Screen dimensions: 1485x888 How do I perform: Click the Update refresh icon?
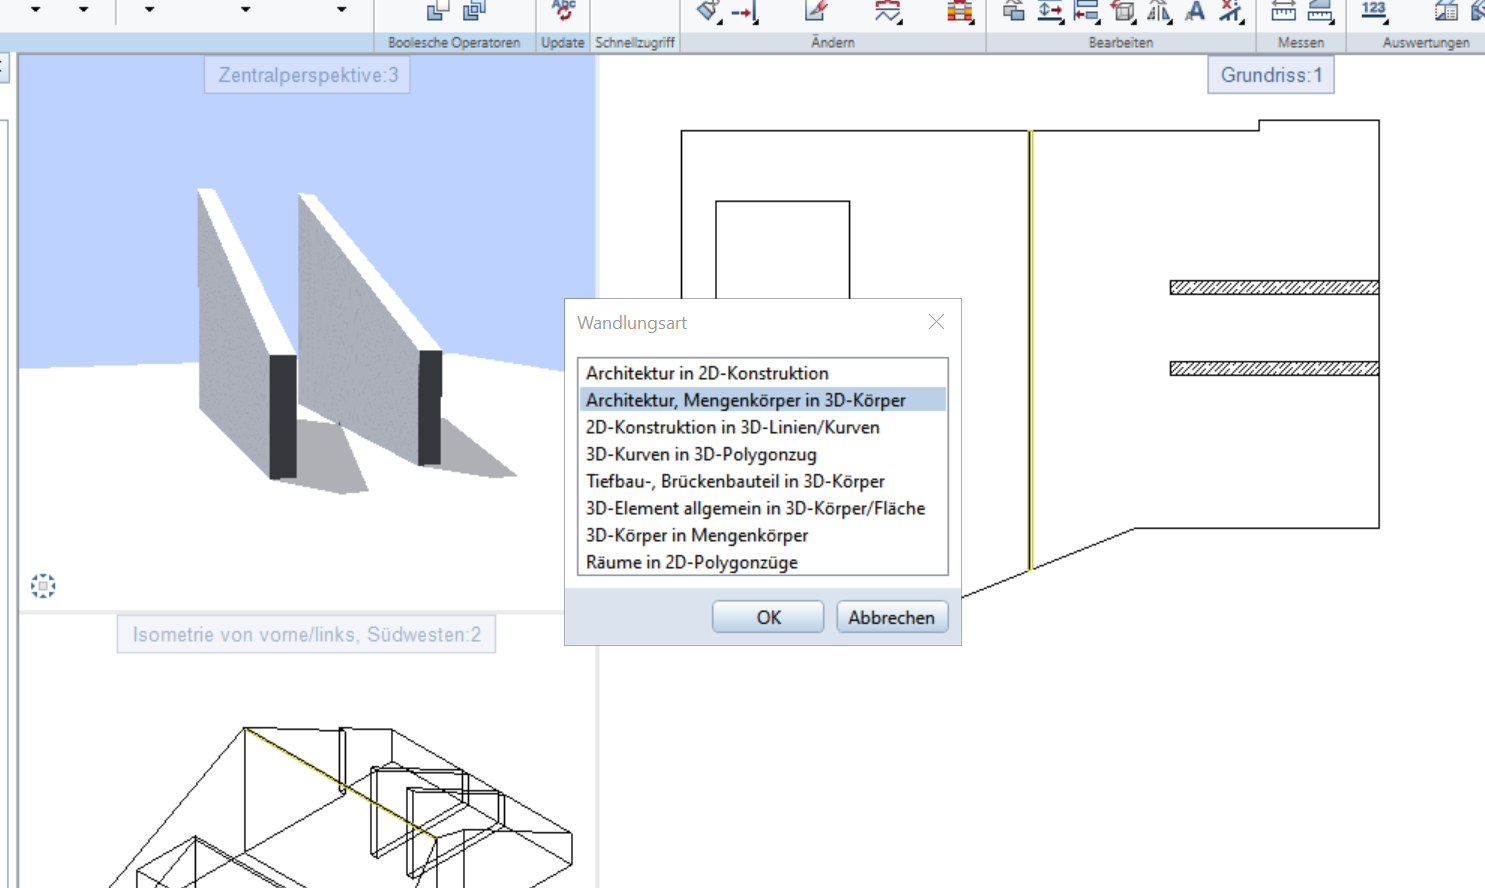coord(563,10)
